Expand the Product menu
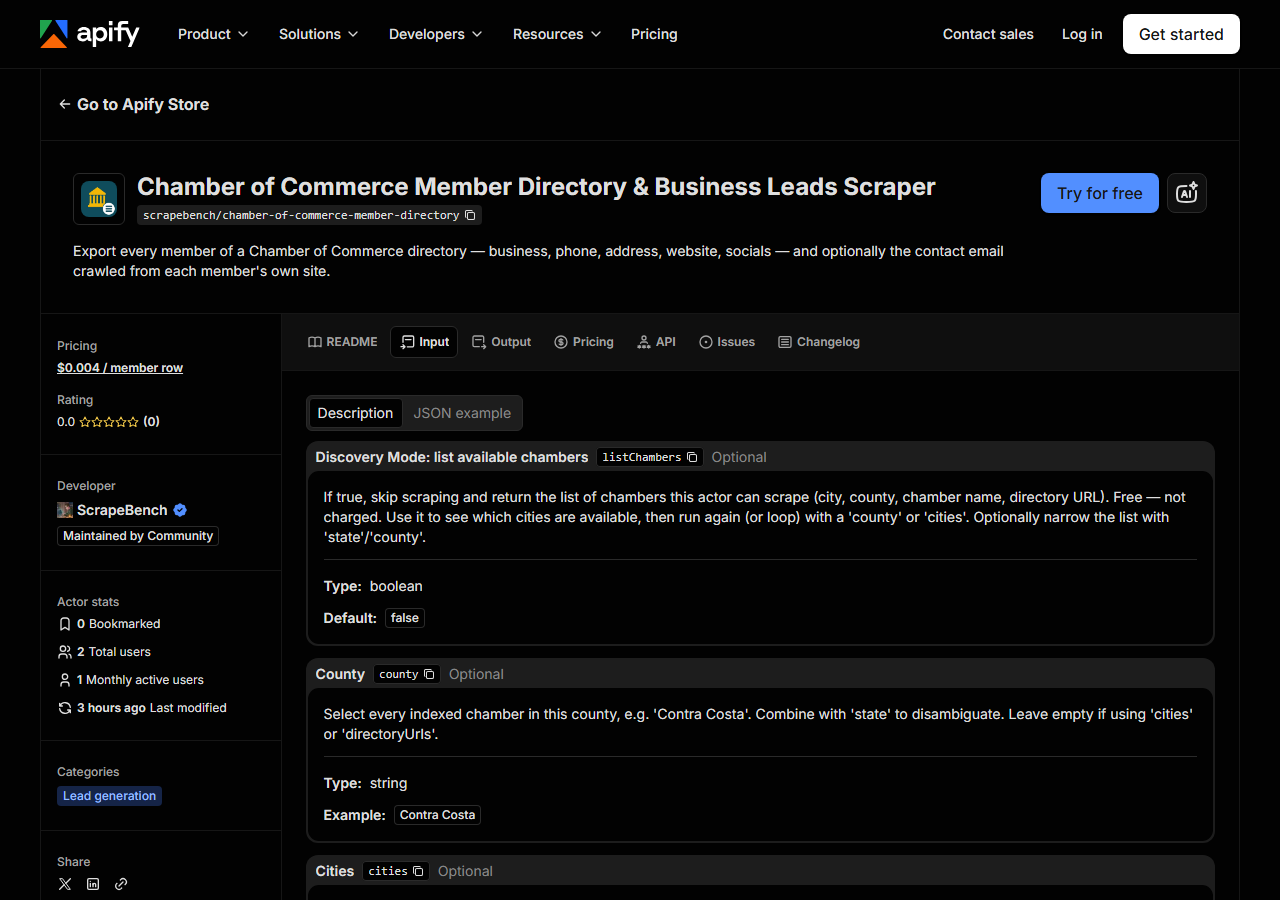 click(x=213, y=34)
